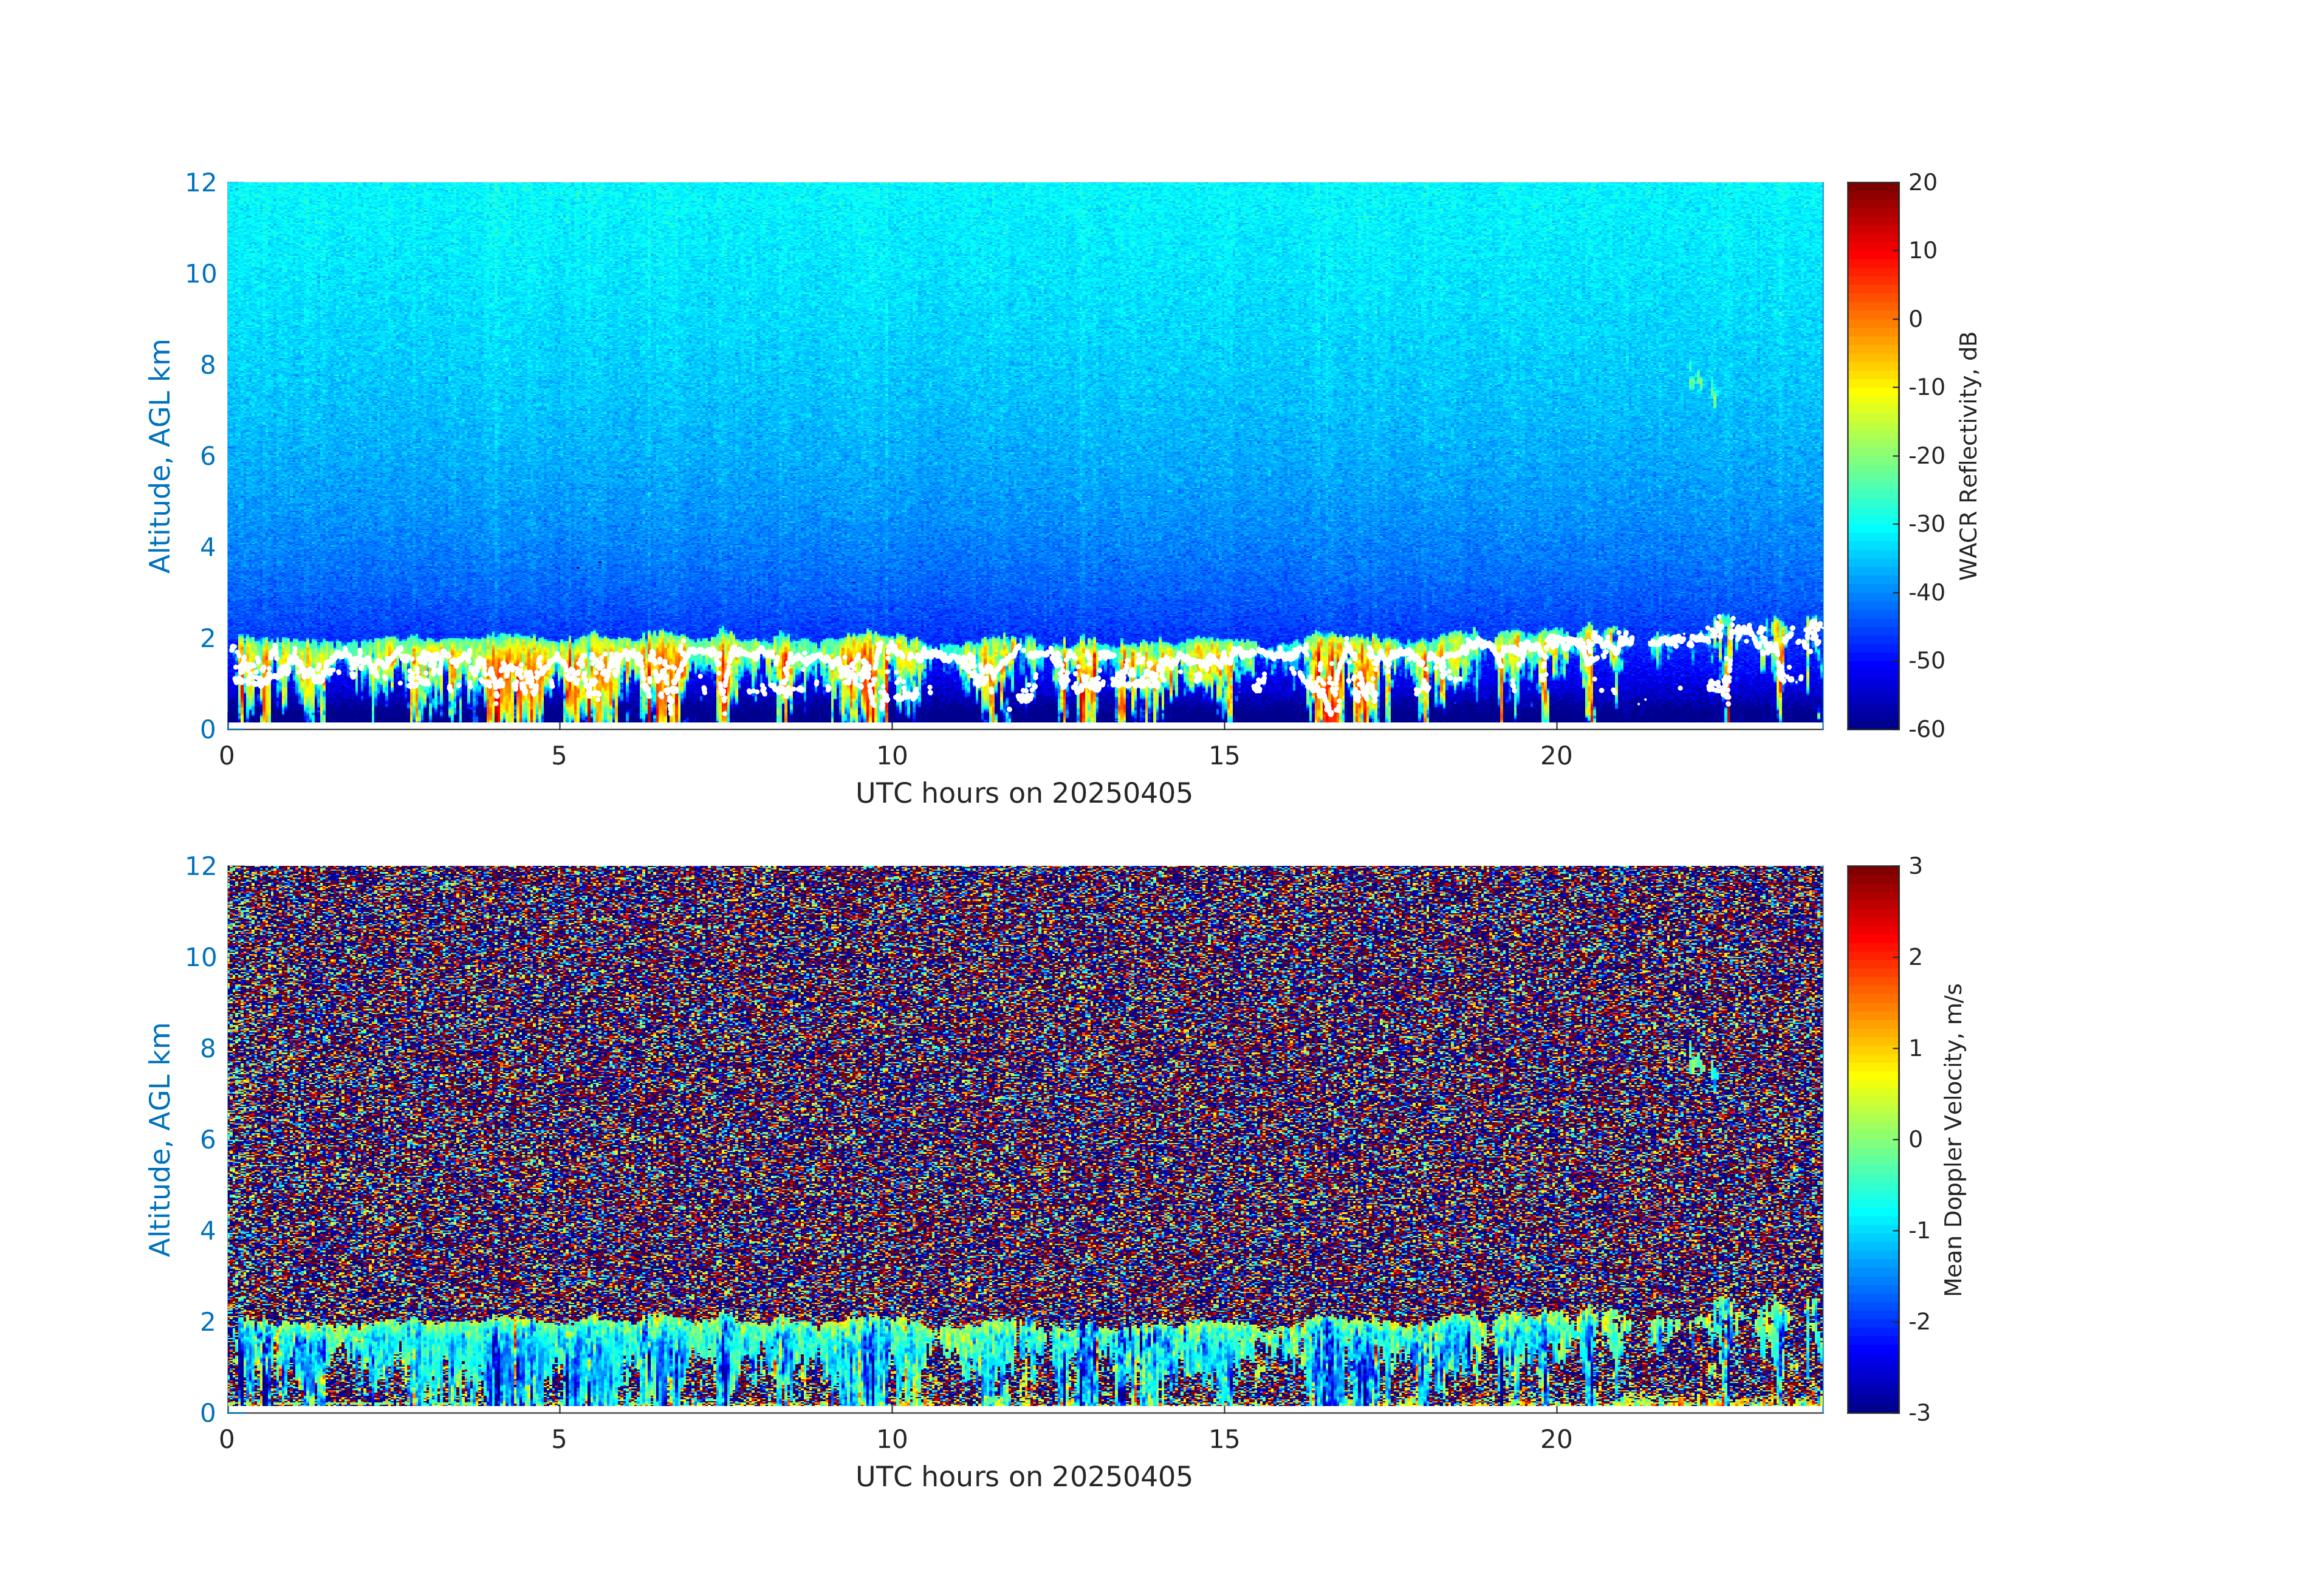
Task: Click the 'WACR Reflectivity, dB' colorbar label
Action: [1967, 455]
